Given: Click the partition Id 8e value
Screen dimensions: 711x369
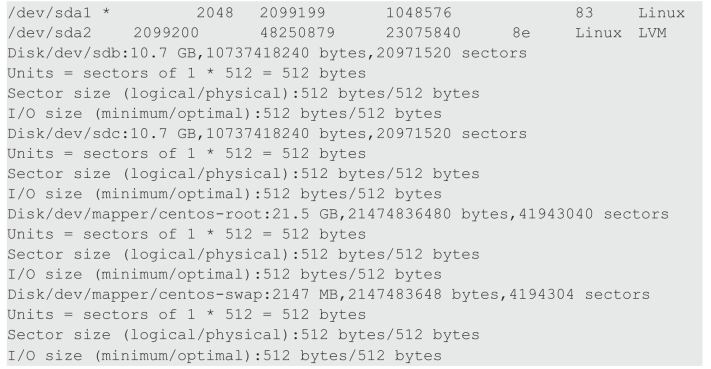Looking at the screenshot, I should [x=521, y=33].
